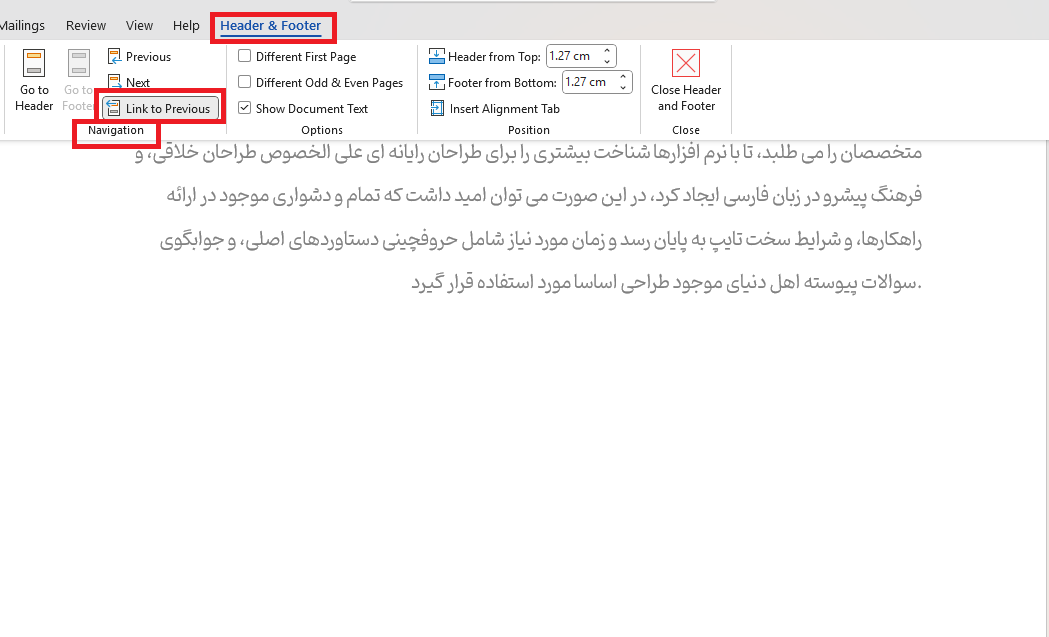The image size is (1049, 637).
Task: Enable Different Odd & Even Pages
Action: [x=244, y=82]
